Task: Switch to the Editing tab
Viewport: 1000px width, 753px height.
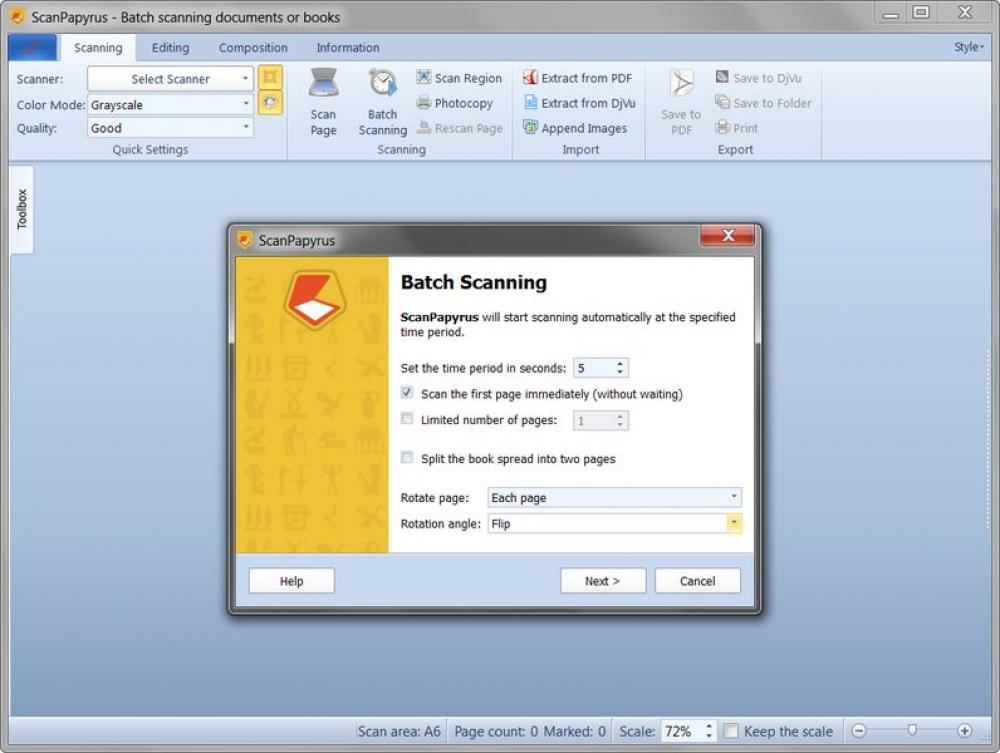Action: pos(170,48)
